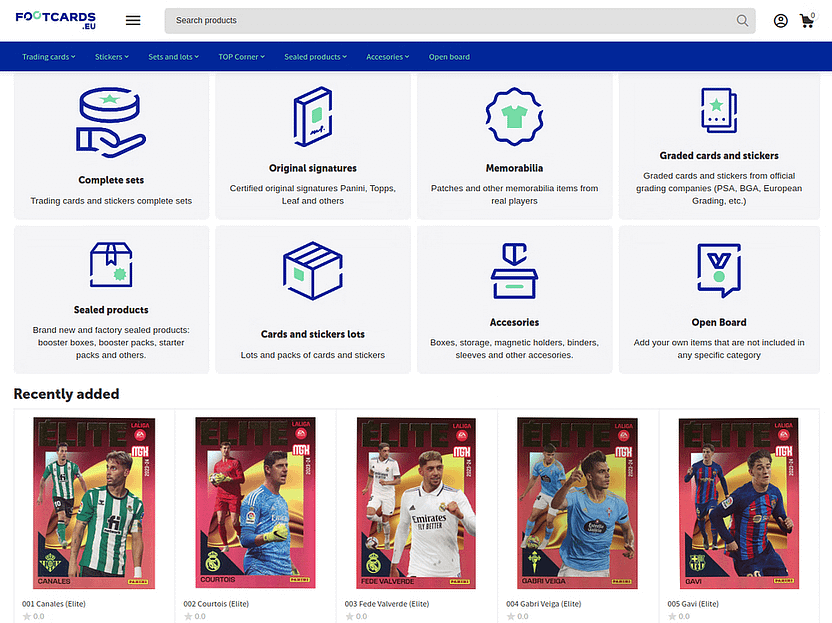
Task: Expand the Trading cards dropdown
Action: point(48,57)
